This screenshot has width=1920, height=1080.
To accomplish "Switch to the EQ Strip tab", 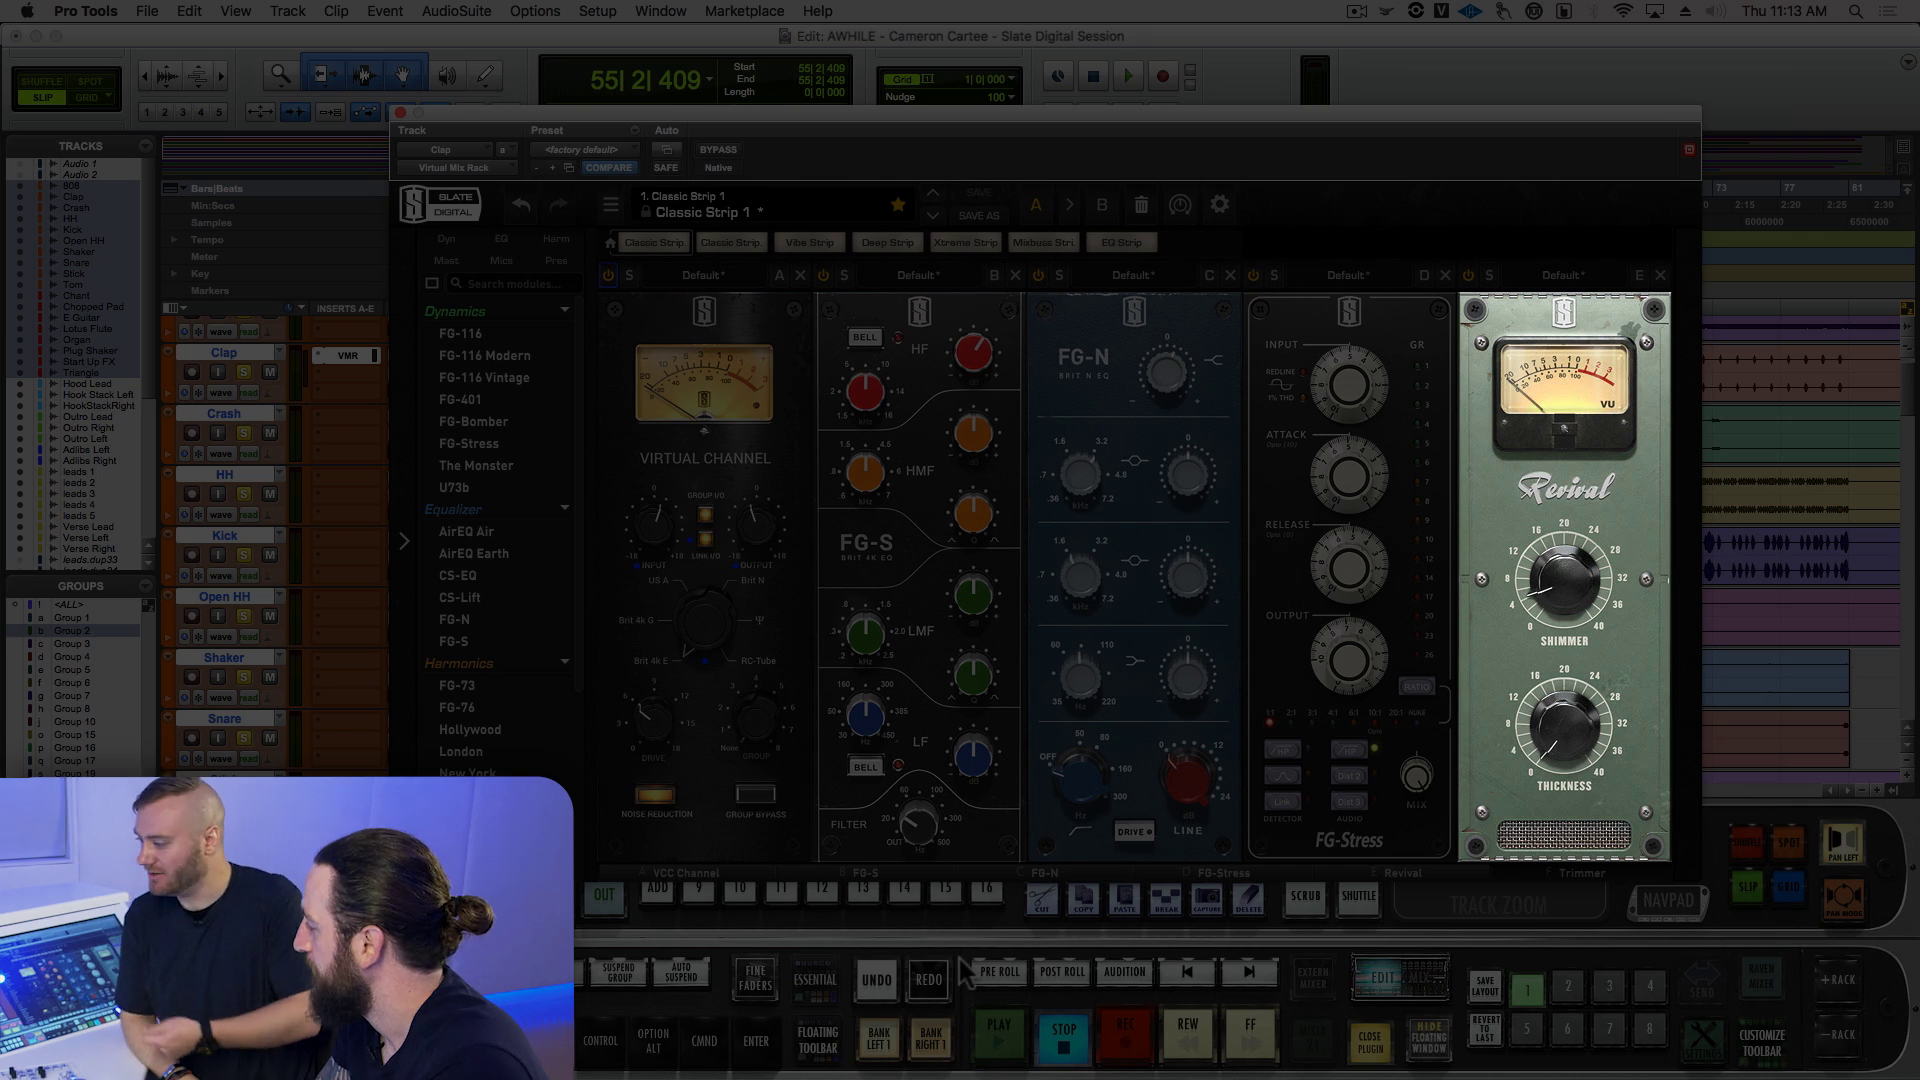I will [1121, 242].
